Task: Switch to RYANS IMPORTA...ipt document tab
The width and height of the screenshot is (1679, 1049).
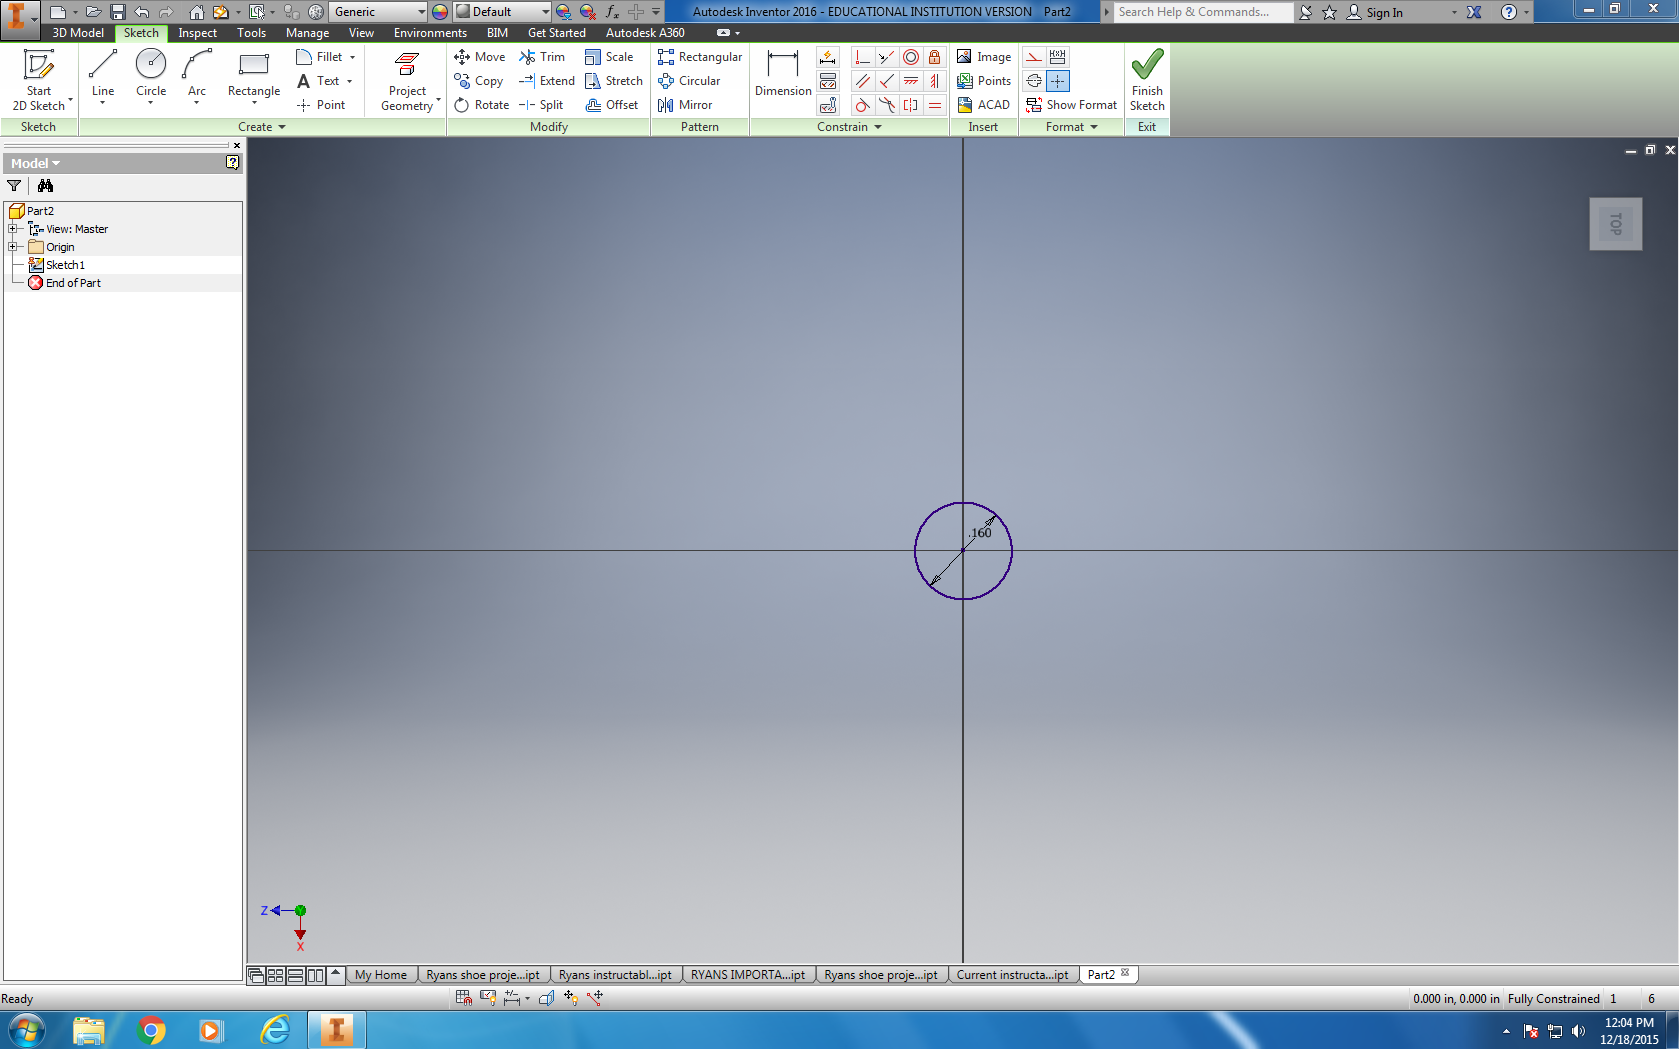Action: (748, 975)
